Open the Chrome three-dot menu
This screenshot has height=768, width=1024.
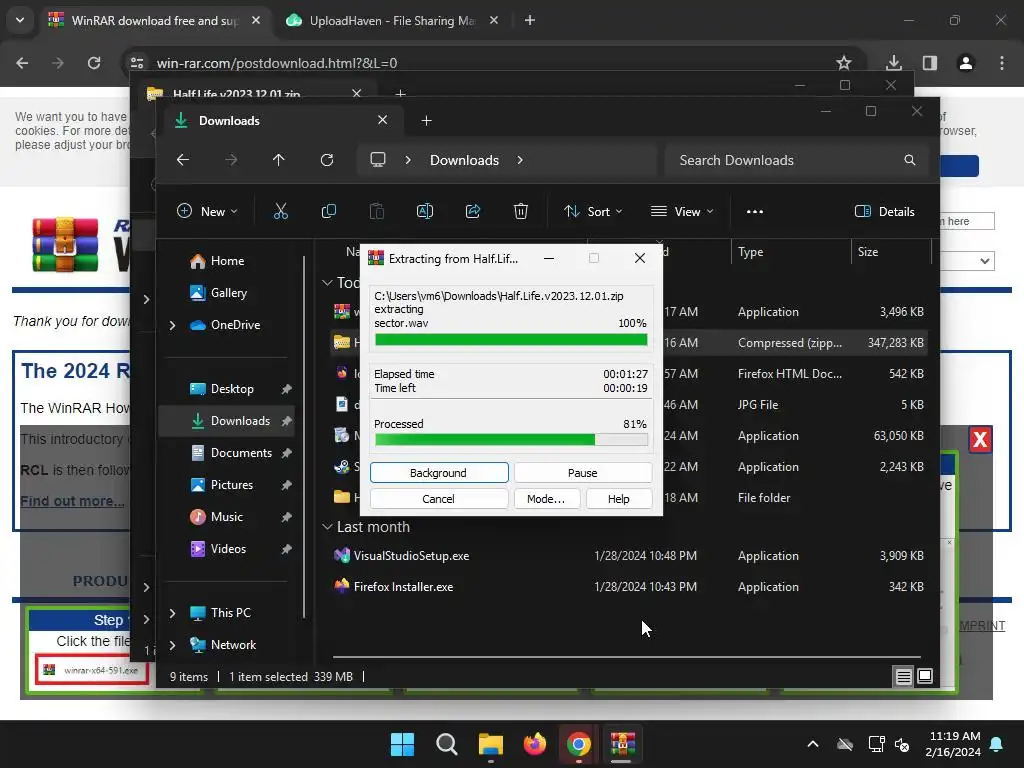tap(1002, 63)
